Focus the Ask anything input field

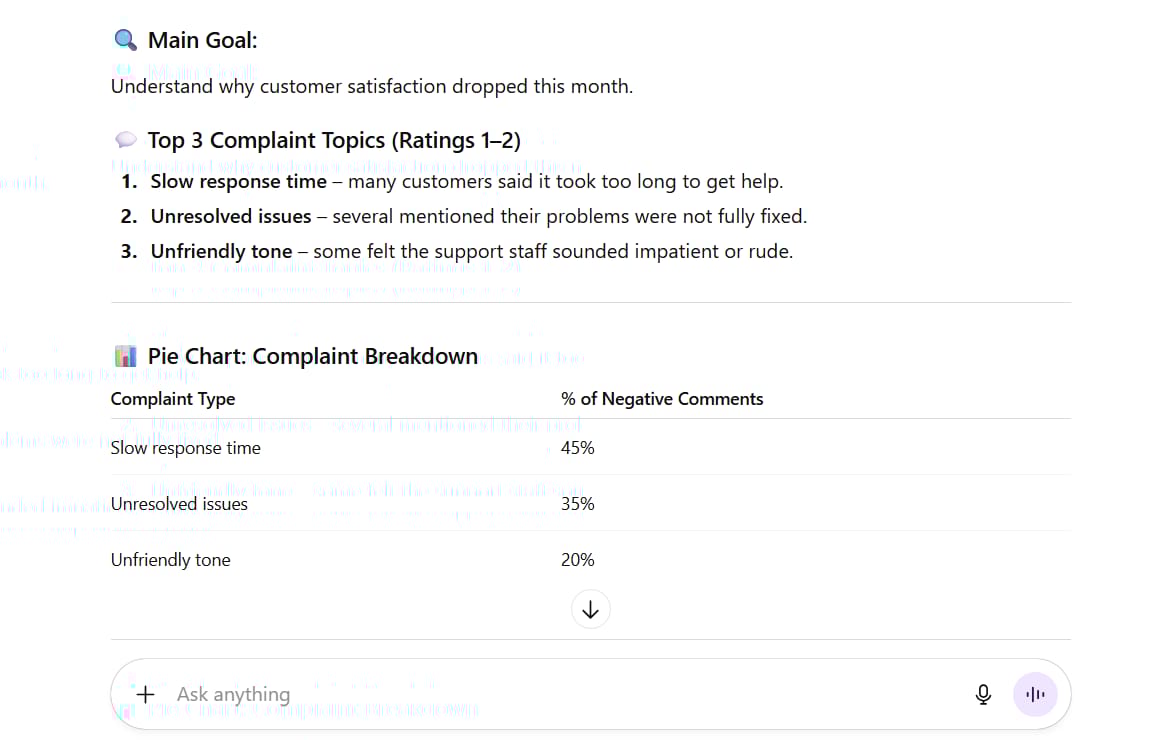coord(556,694)
